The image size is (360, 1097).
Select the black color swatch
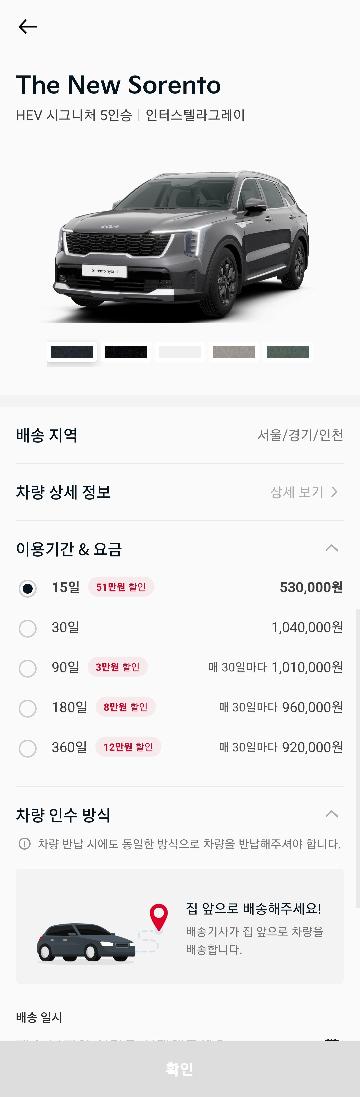click(x=126, y=352)
